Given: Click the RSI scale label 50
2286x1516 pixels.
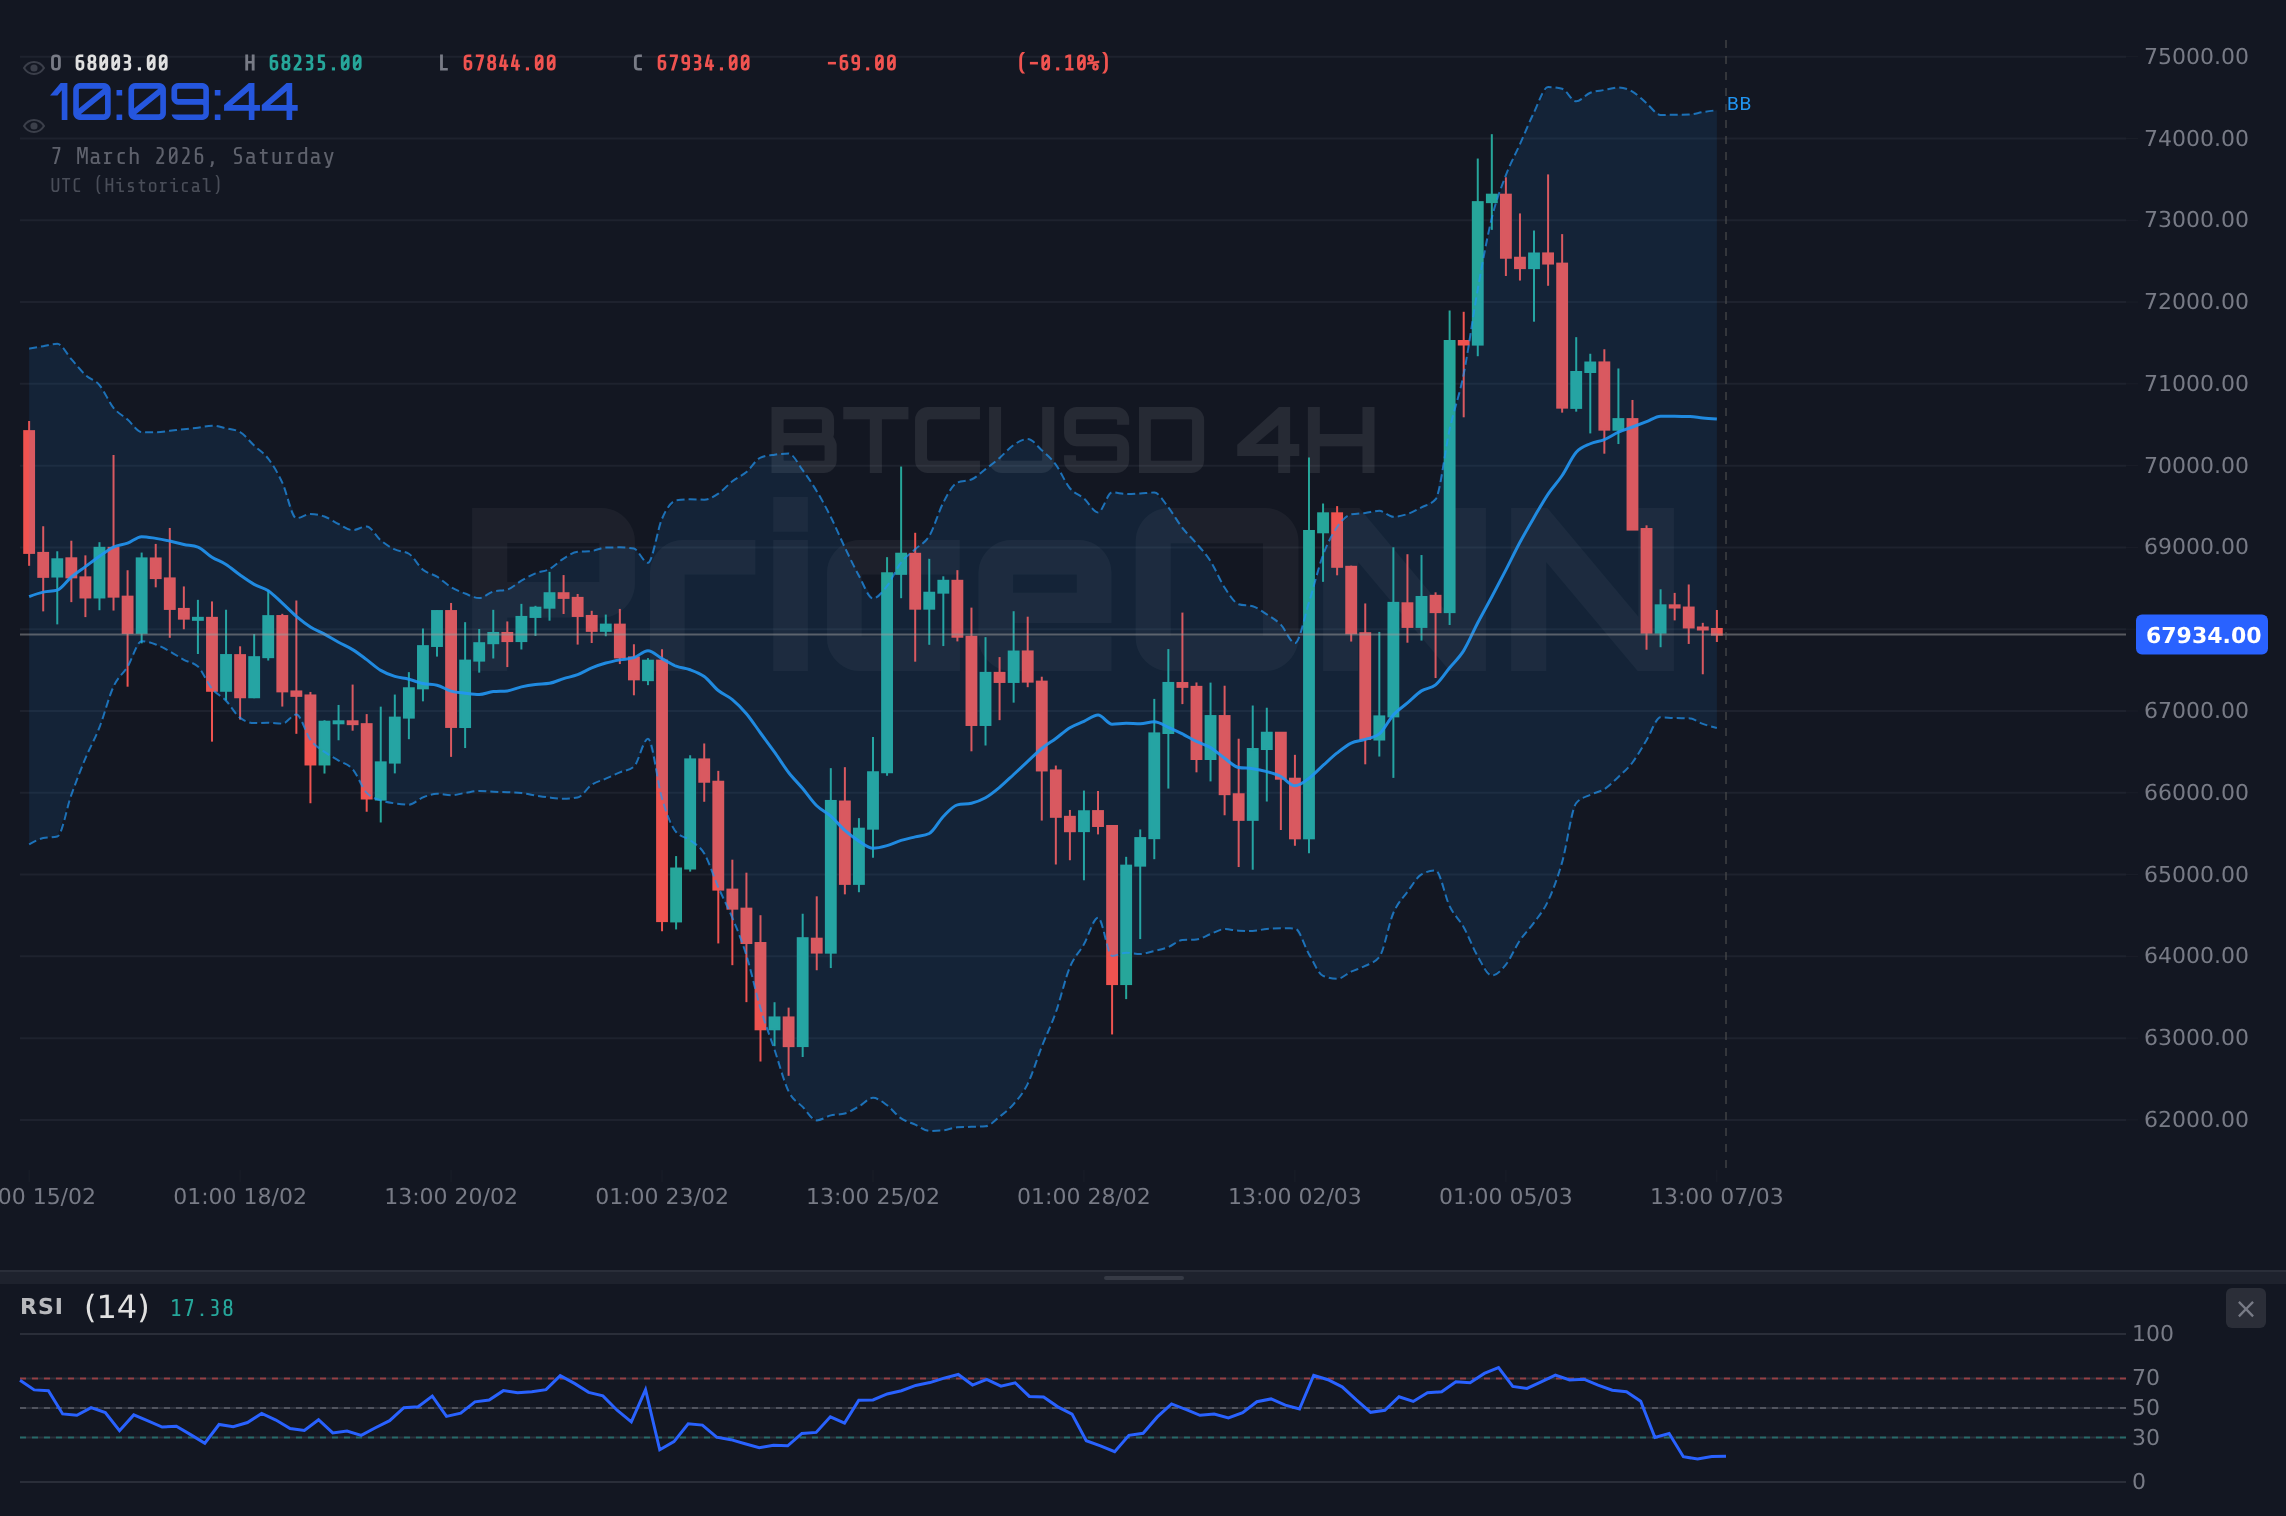Looking at the screenshot, I should click(x=2146, y=1408).
